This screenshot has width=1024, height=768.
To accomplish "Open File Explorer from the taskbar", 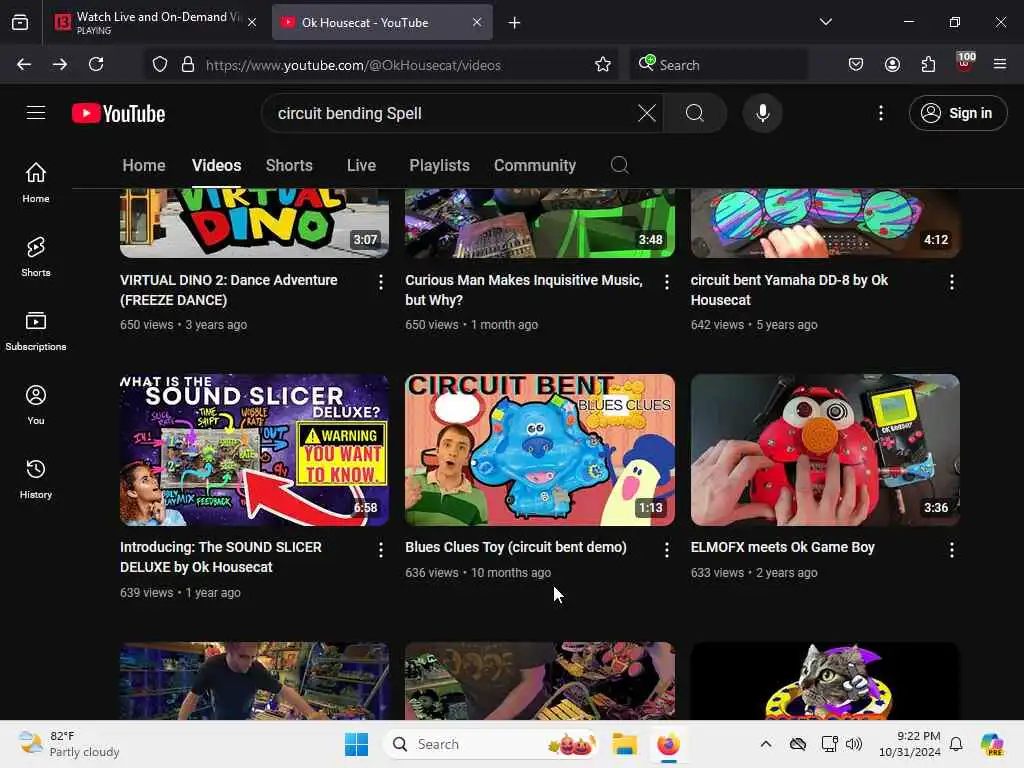I will (x=624, y=744).
